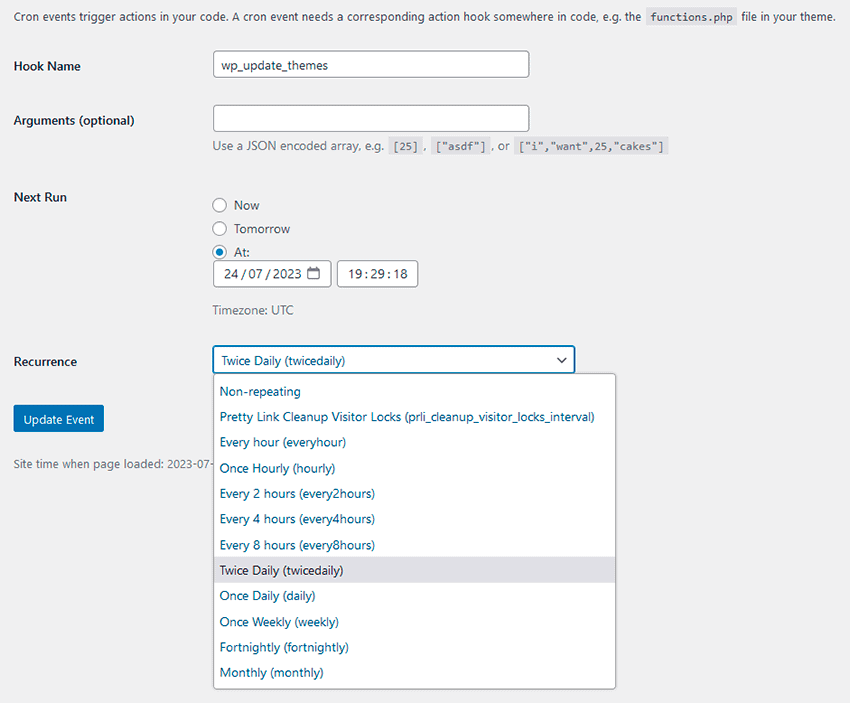Open the calendar date picker icon
The height and width of the screenshot is (703, 850).
[313, 273]
